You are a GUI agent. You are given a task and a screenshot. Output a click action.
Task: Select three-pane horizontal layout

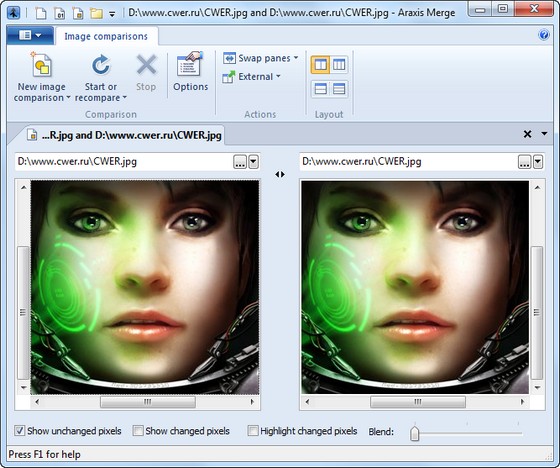point(339,88)
